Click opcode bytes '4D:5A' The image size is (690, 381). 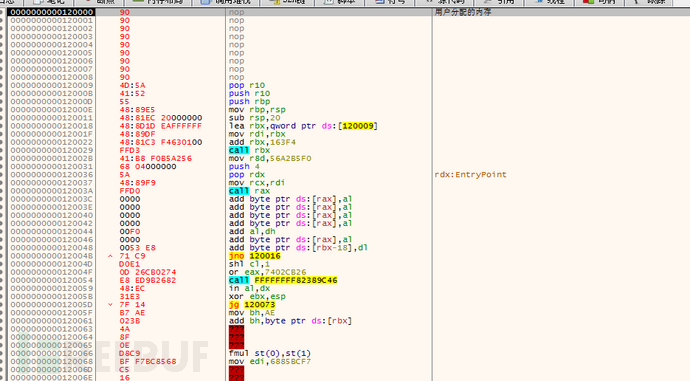(x=132, y=85)
